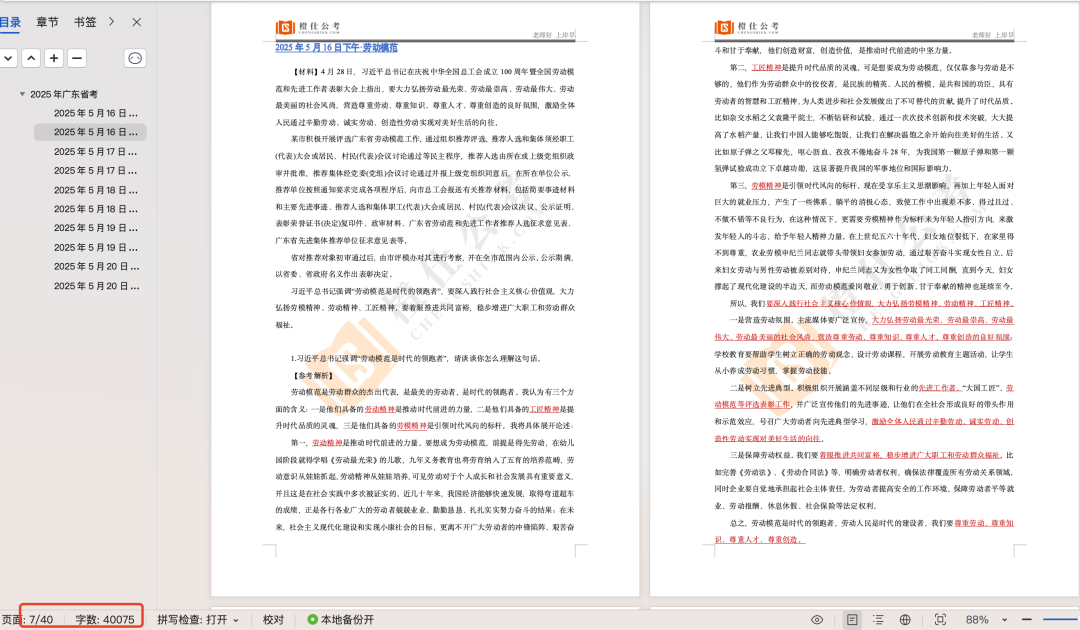Click the 字数 word count indicator
Image resolution: width=1080 pixels, height=630 pixels.
coord(104,620)
